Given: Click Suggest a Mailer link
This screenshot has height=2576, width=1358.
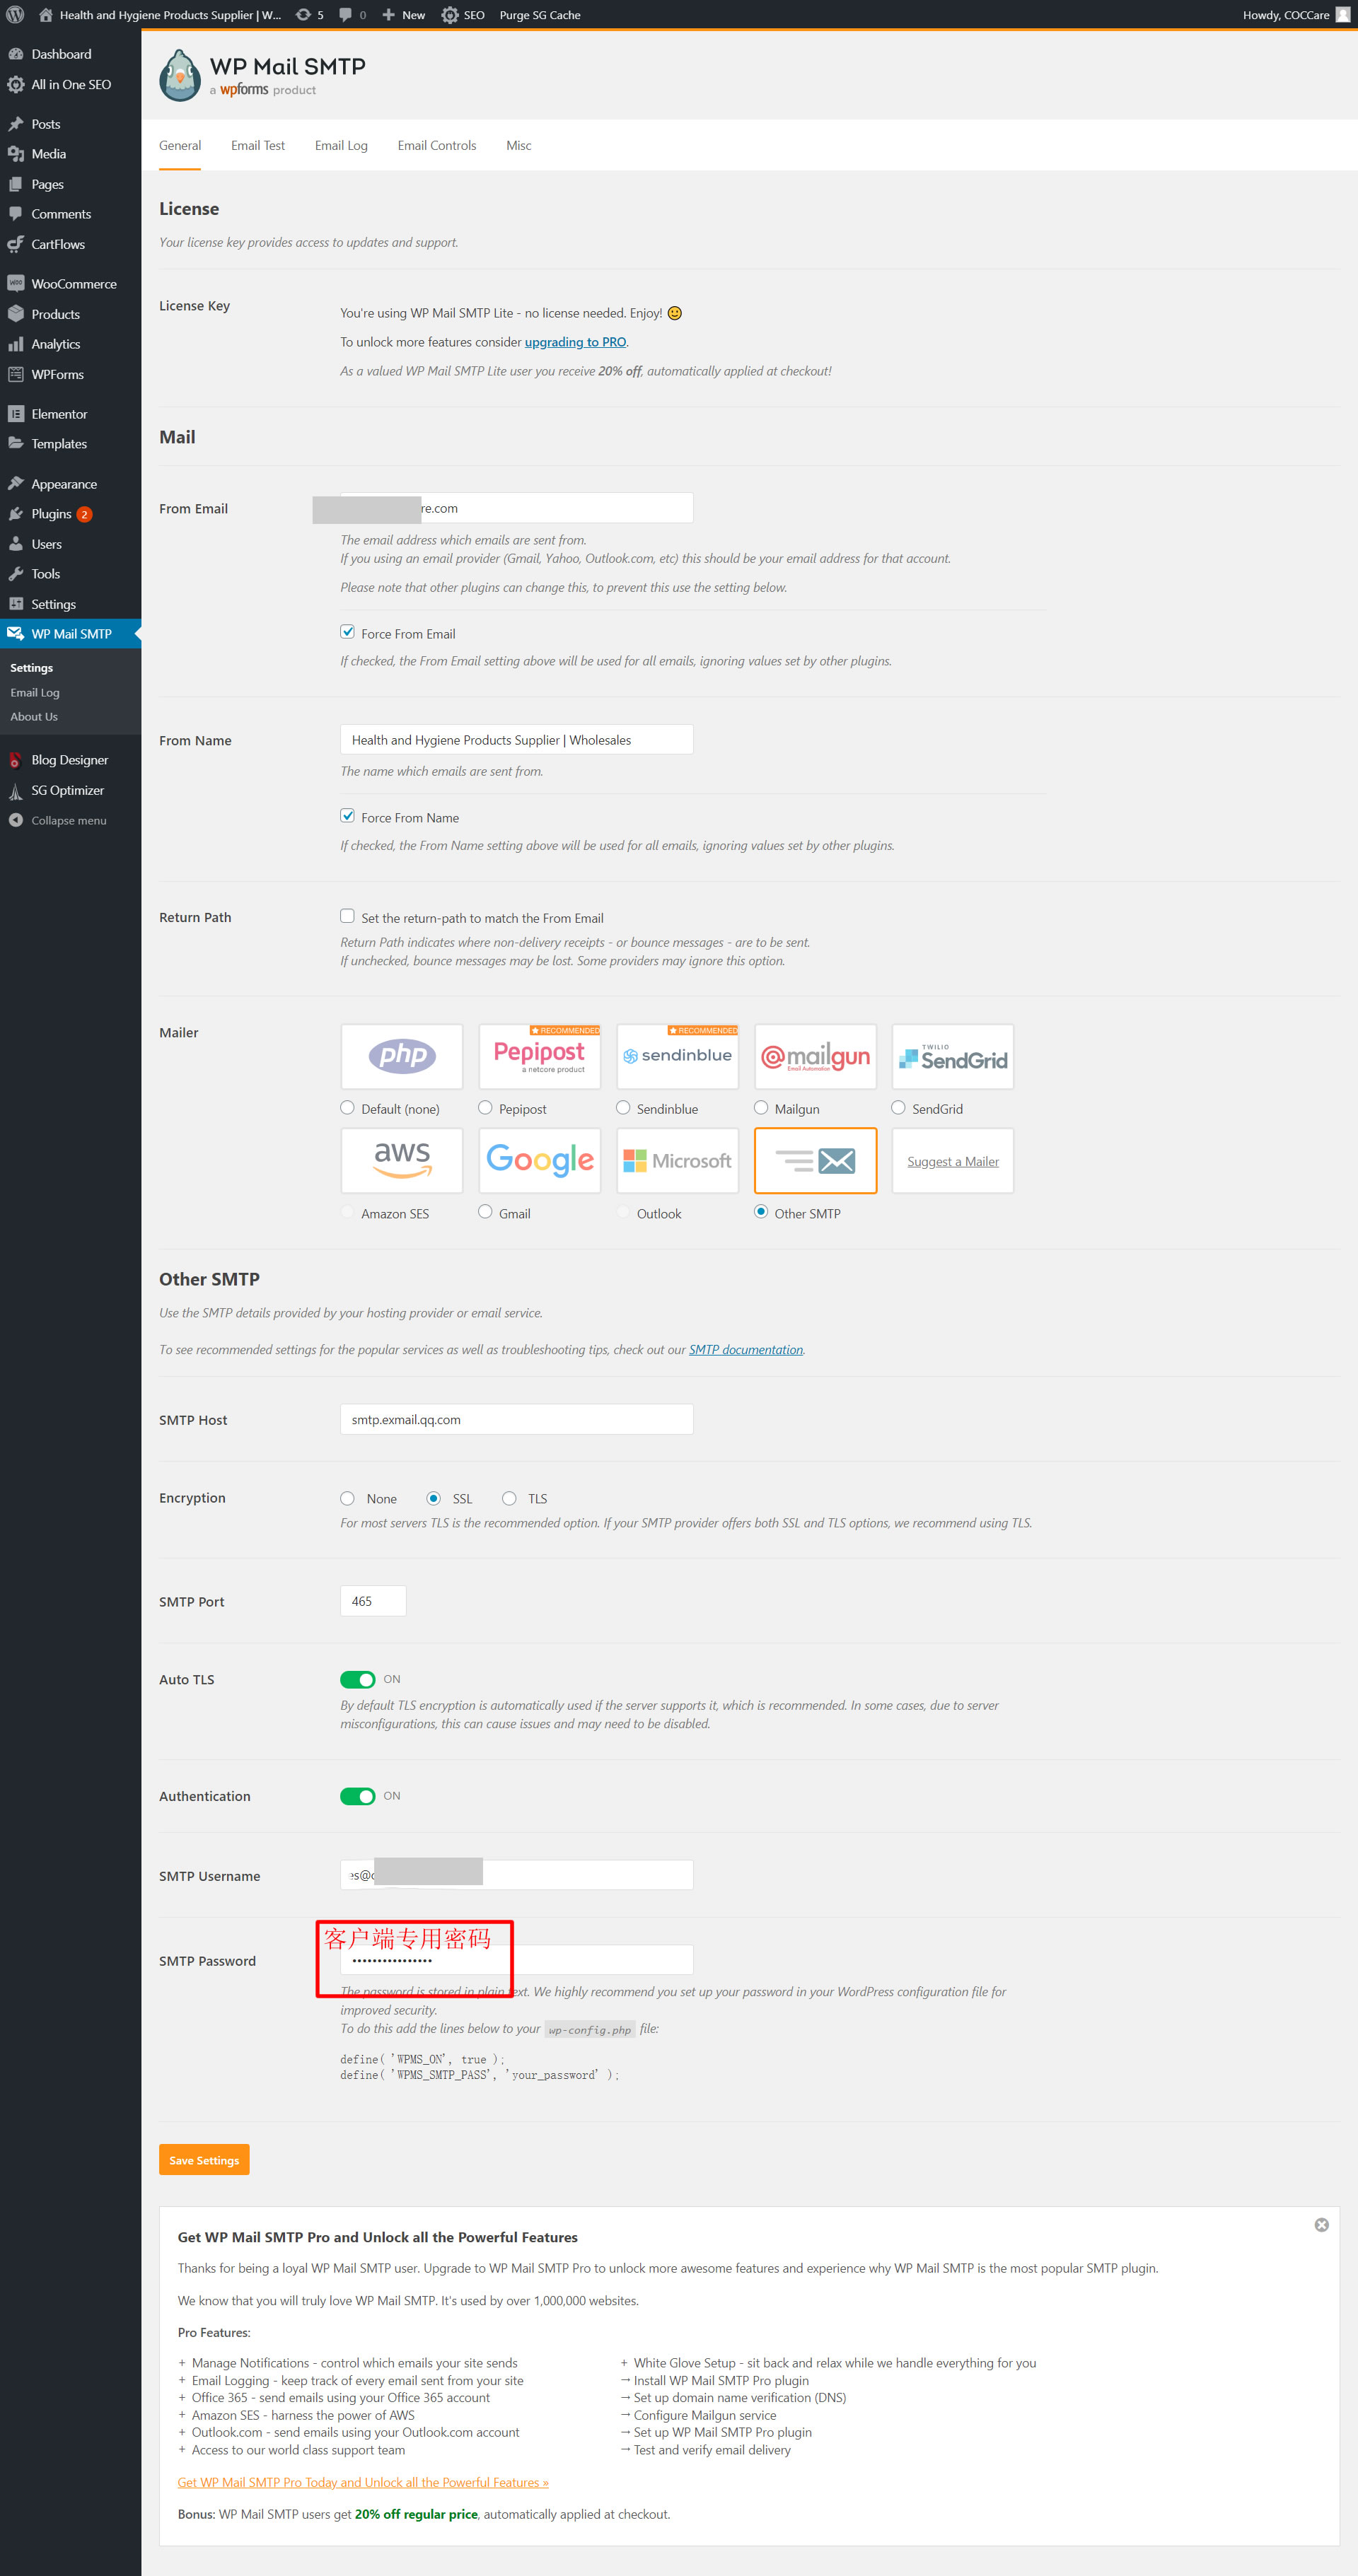Looking at the screenshot, I should [953, 1162].
